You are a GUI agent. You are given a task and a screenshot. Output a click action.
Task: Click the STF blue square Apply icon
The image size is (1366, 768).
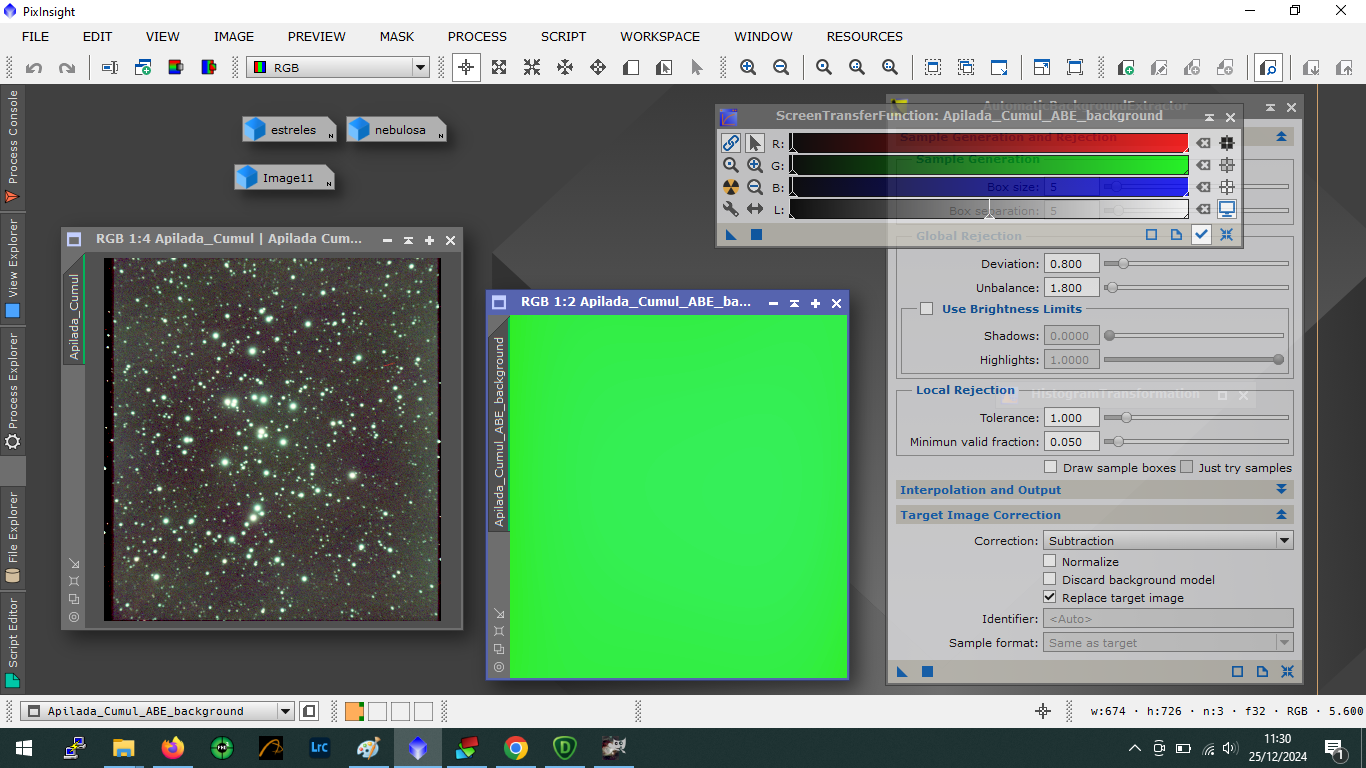click(756, 235)
